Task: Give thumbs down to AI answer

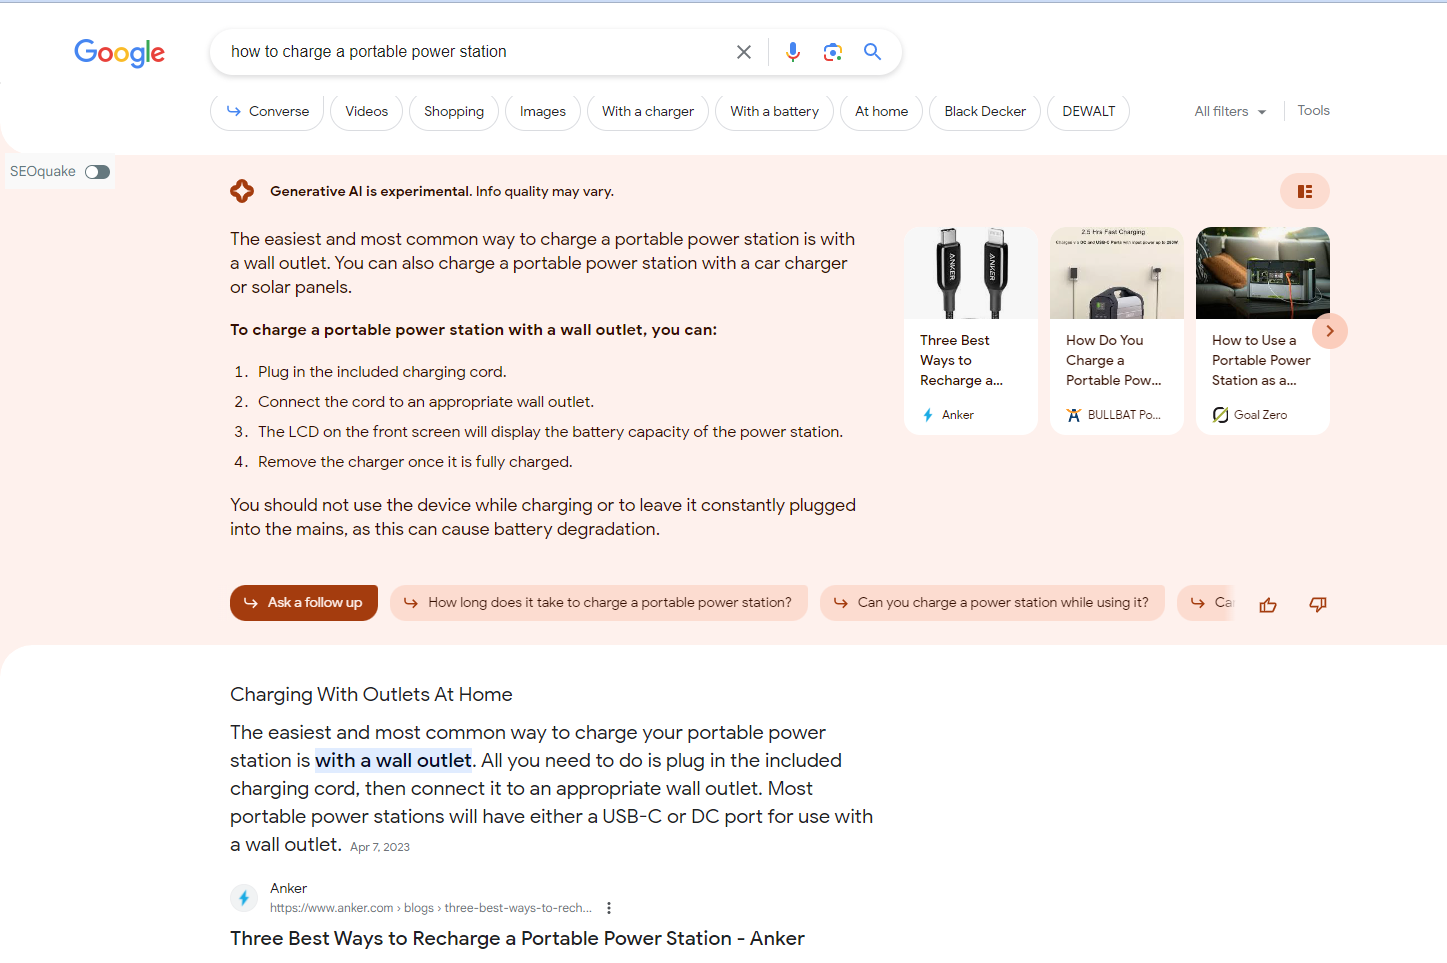Action: 1317,604
